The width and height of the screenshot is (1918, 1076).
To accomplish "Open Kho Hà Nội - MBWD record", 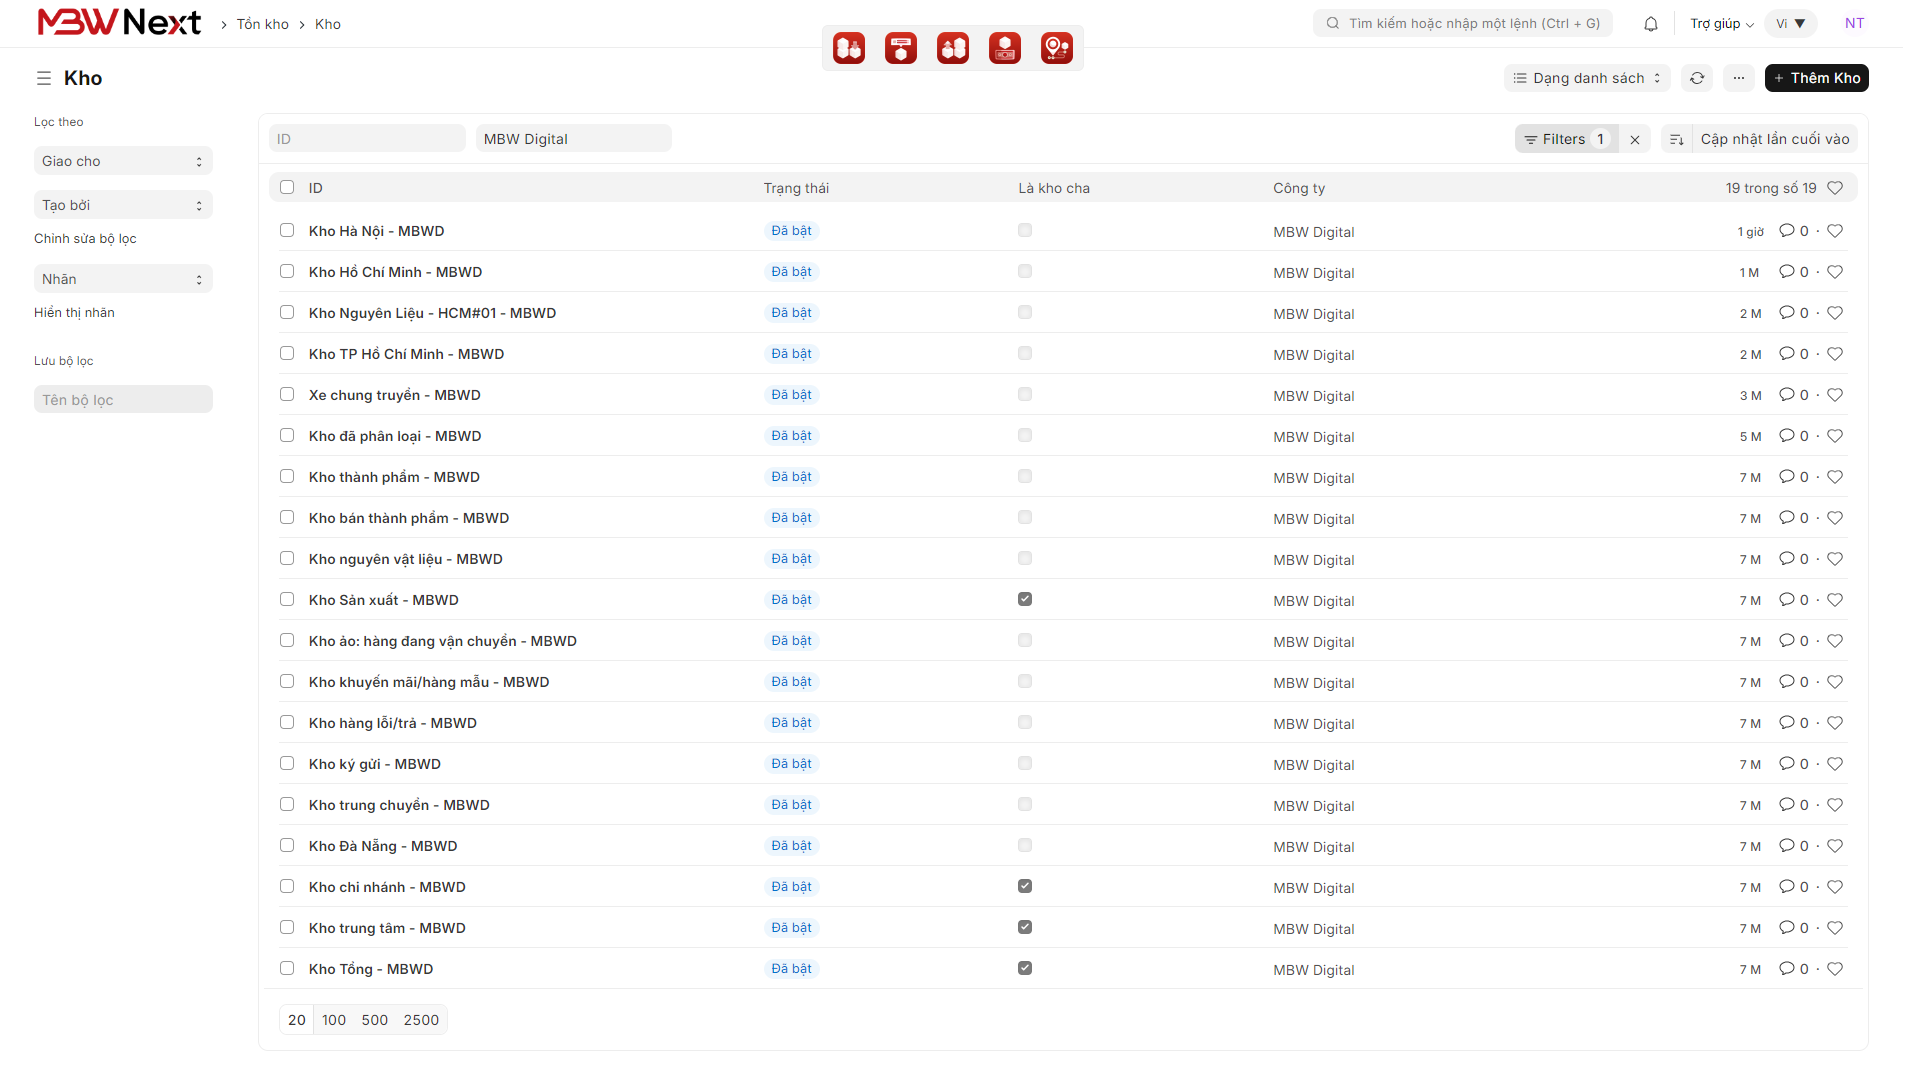I will click(x=376, y=231).
